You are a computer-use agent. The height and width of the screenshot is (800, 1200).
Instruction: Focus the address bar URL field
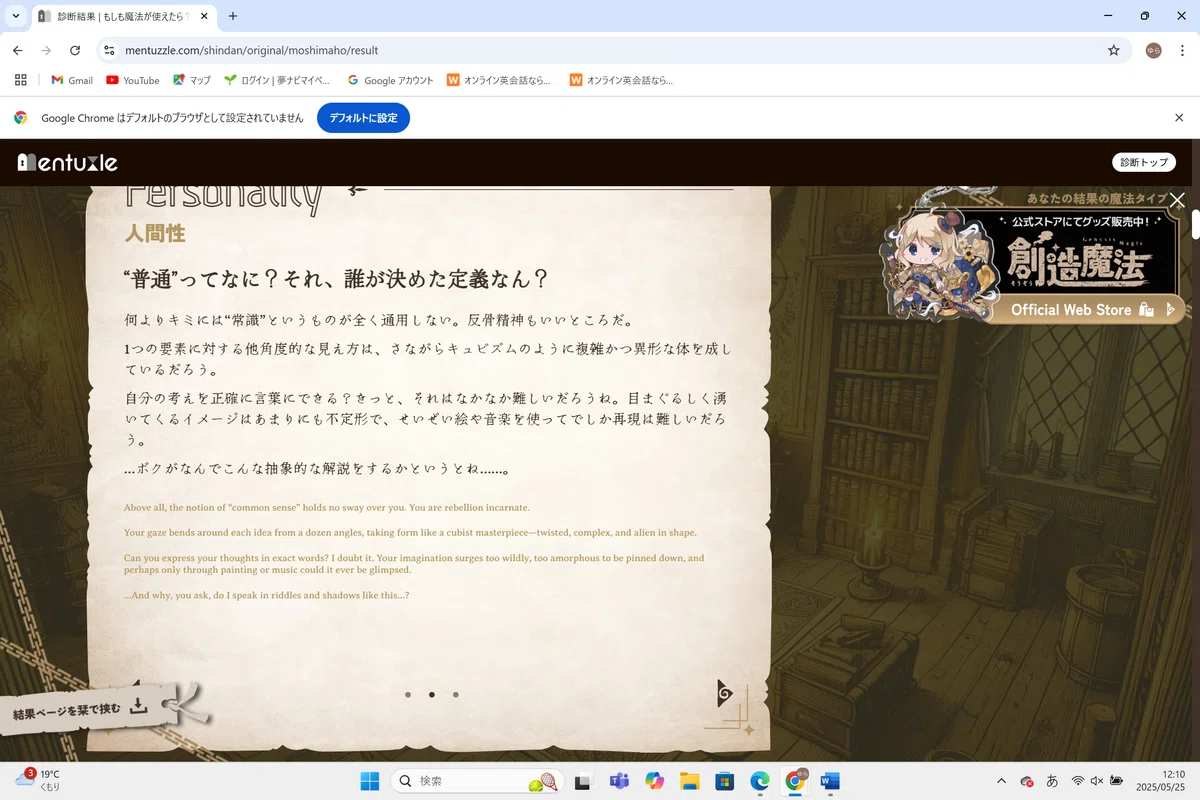point(612,50)
